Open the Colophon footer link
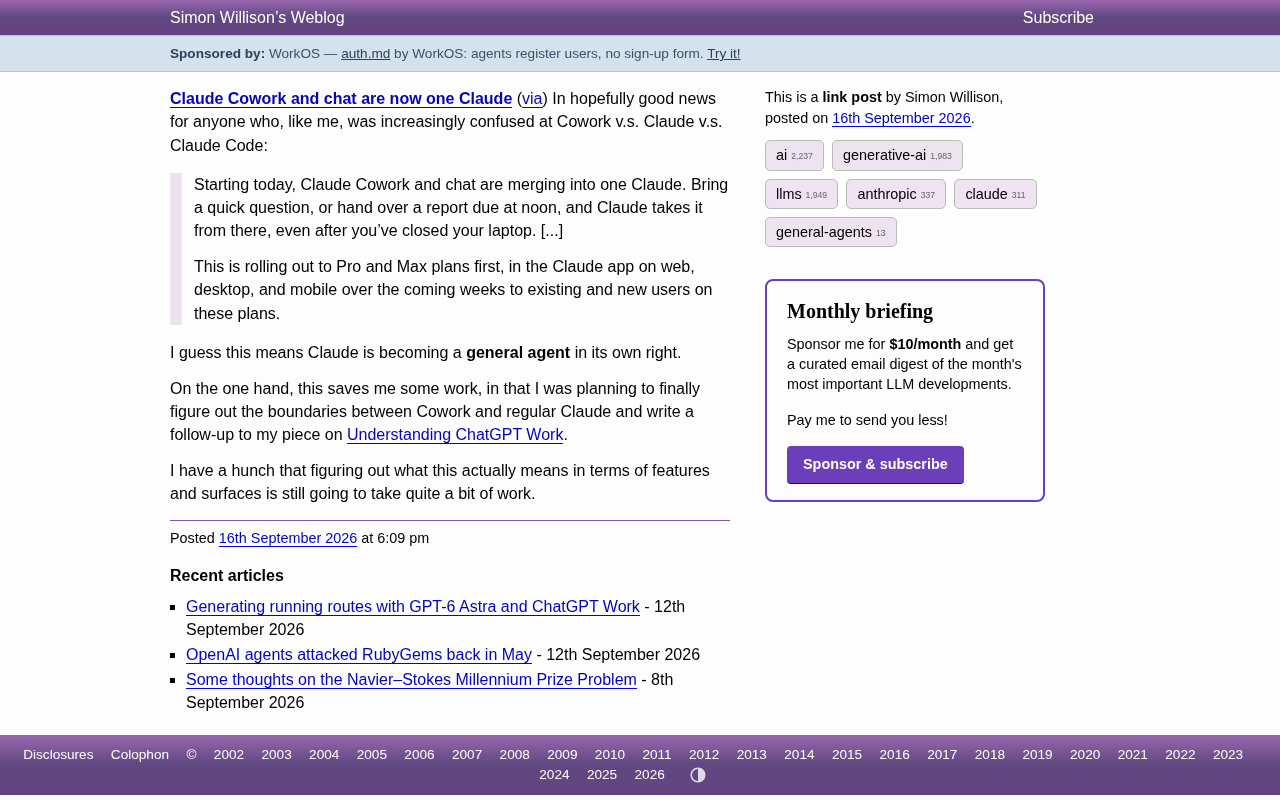1280x800 pixels. [x=140, y=755]
